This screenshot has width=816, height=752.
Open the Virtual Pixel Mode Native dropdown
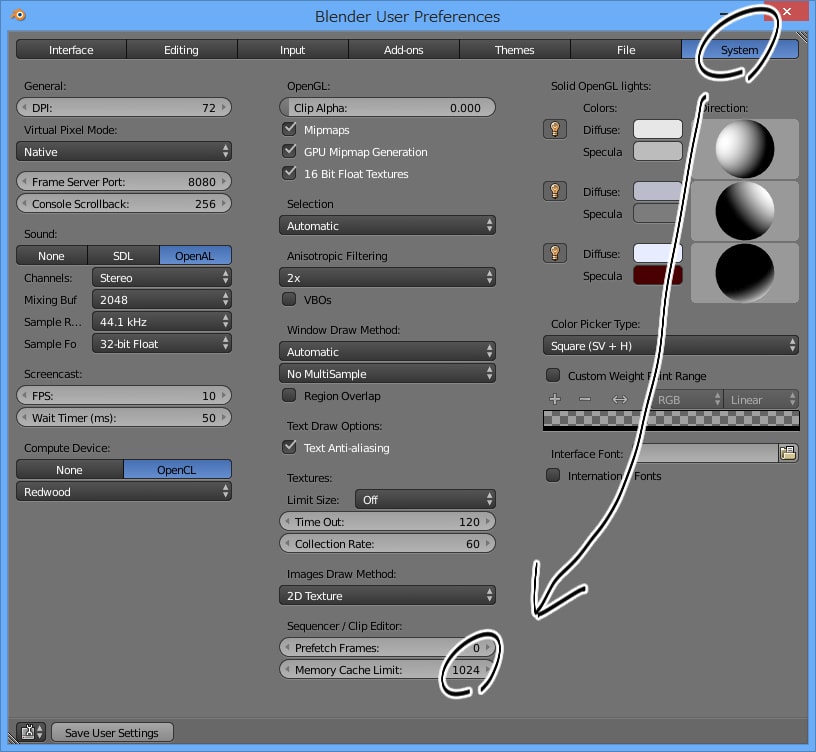pyautogui.click(x=124, y=151)
